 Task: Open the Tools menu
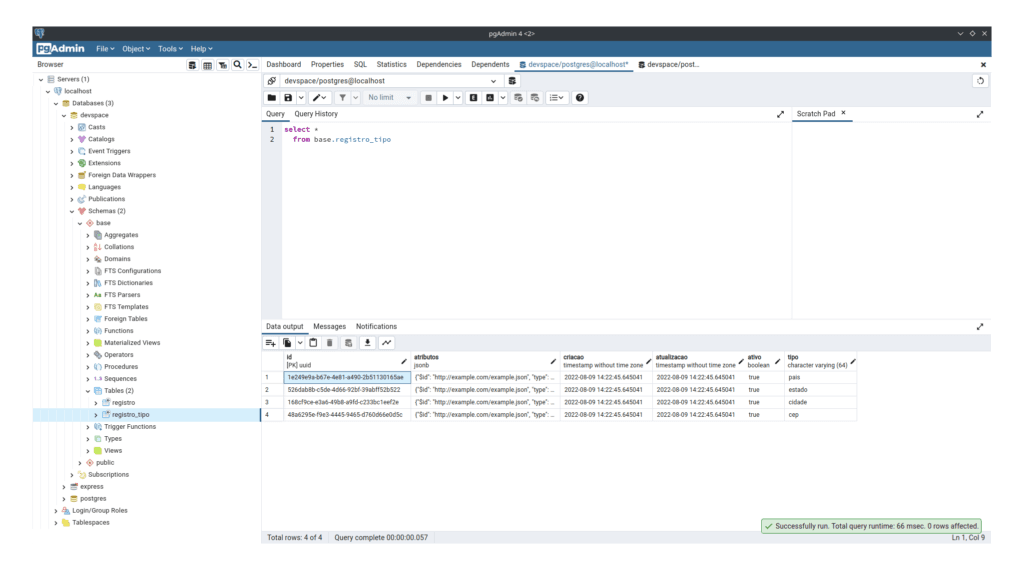pyautogui.click(x=170, y=49)
